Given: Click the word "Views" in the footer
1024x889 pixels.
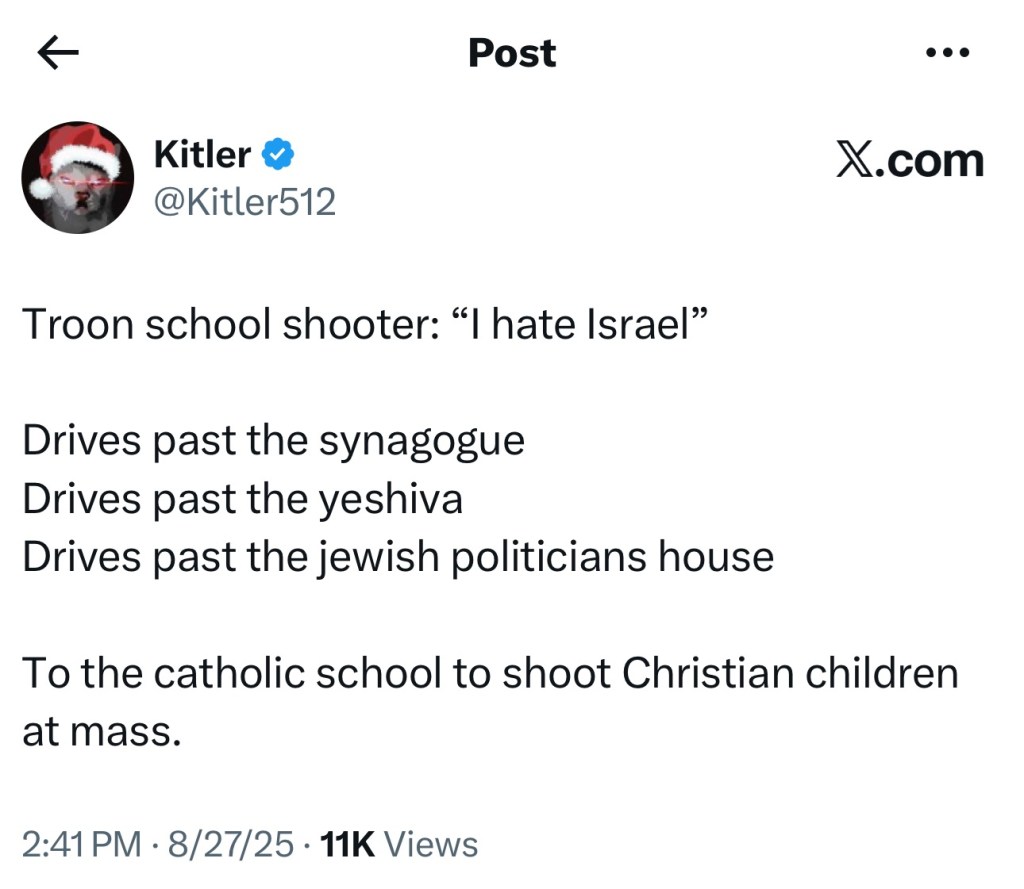Looking at the screenshot, I should (431, 845).
